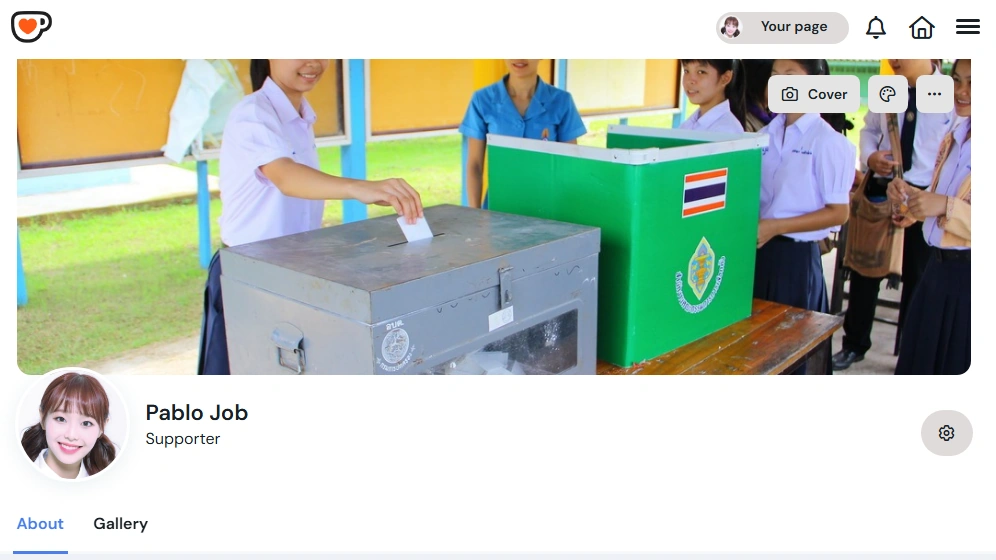Click the green emblem on voting booth
The width and height of the screenshot is (996, 560).
[701, 274]
